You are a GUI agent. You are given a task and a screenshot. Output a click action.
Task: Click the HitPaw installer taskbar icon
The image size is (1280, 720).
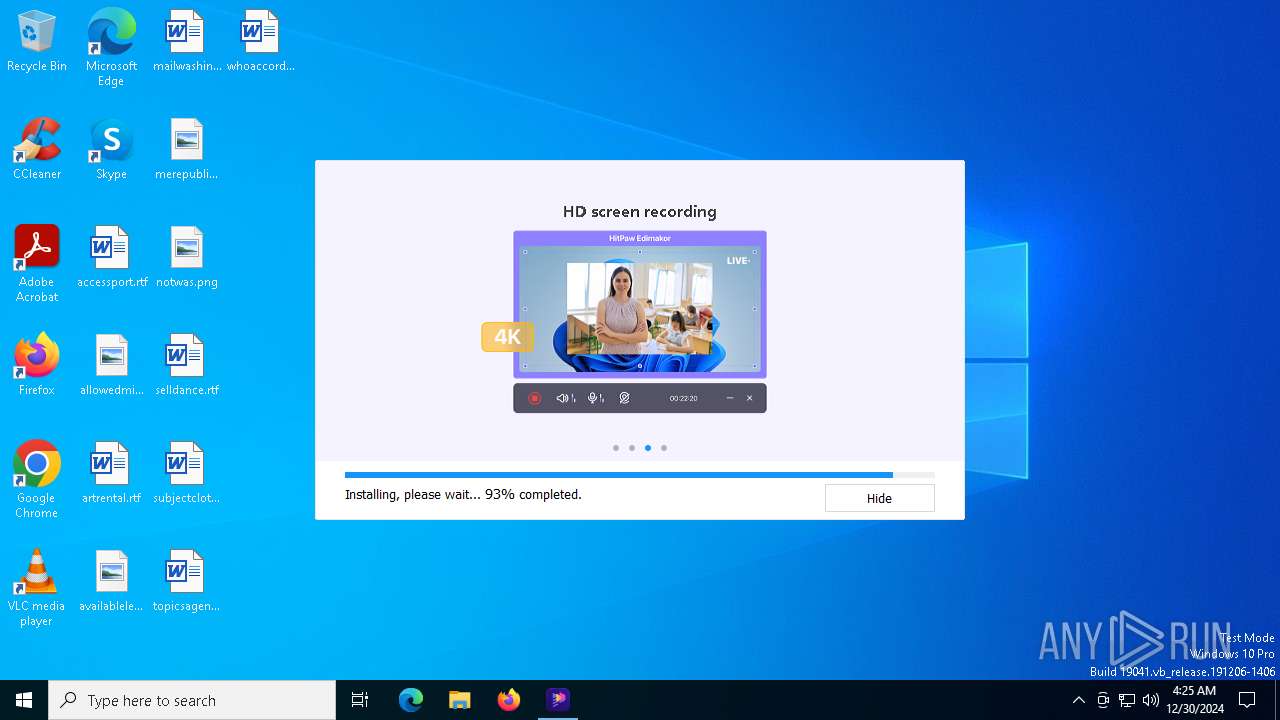tap(558, 700)
